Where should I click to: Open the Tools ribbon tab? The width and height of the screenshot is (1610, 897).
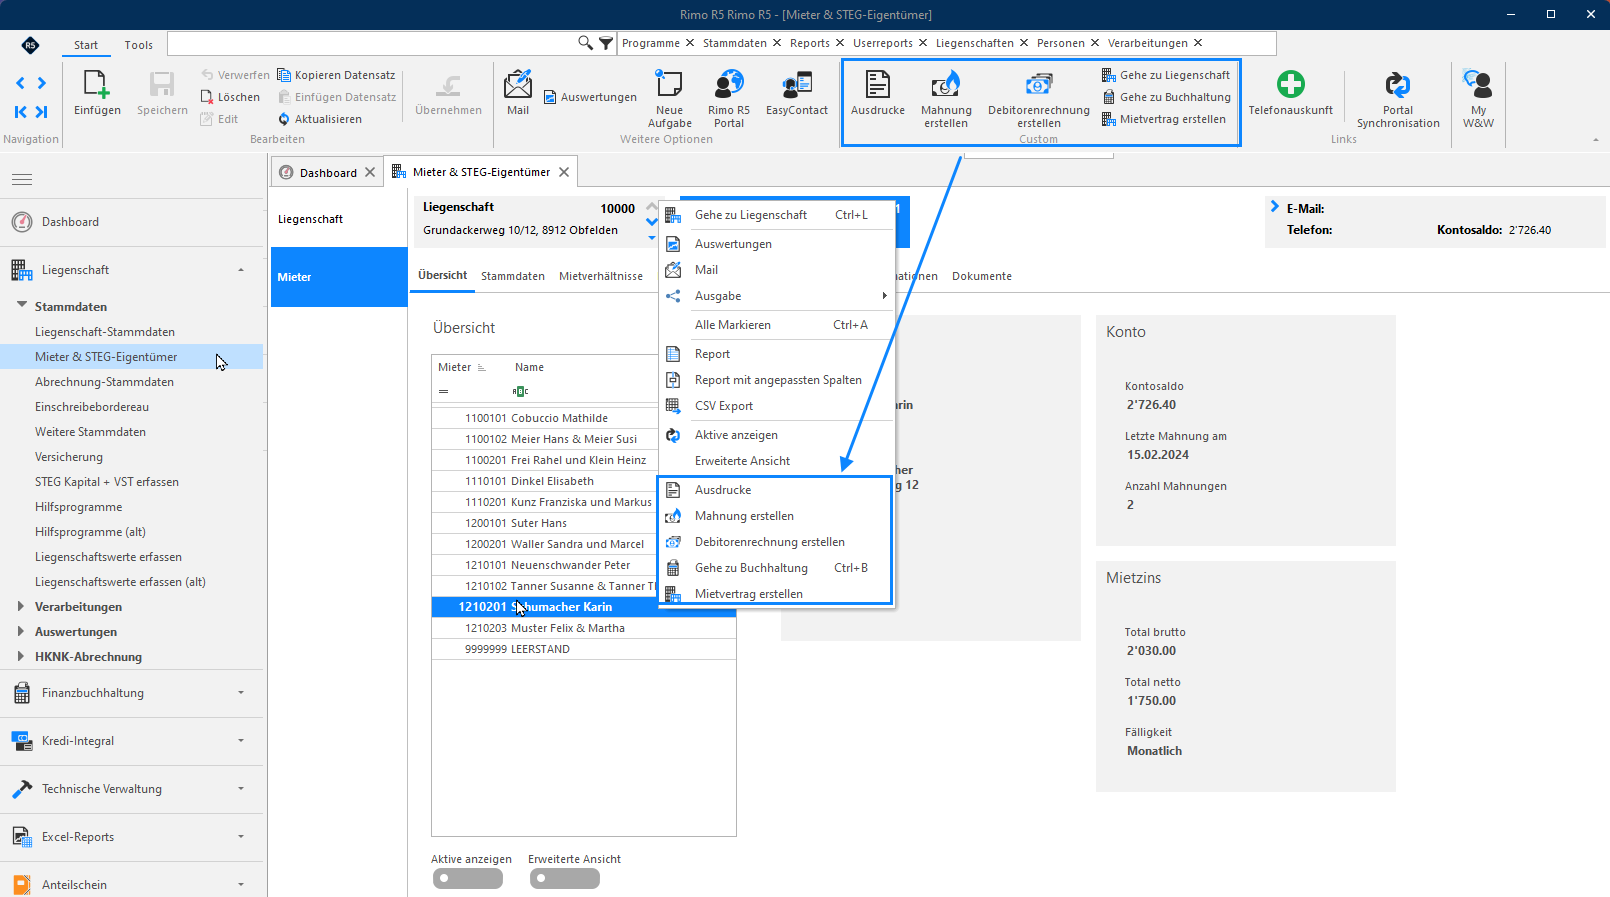(139, 45)
